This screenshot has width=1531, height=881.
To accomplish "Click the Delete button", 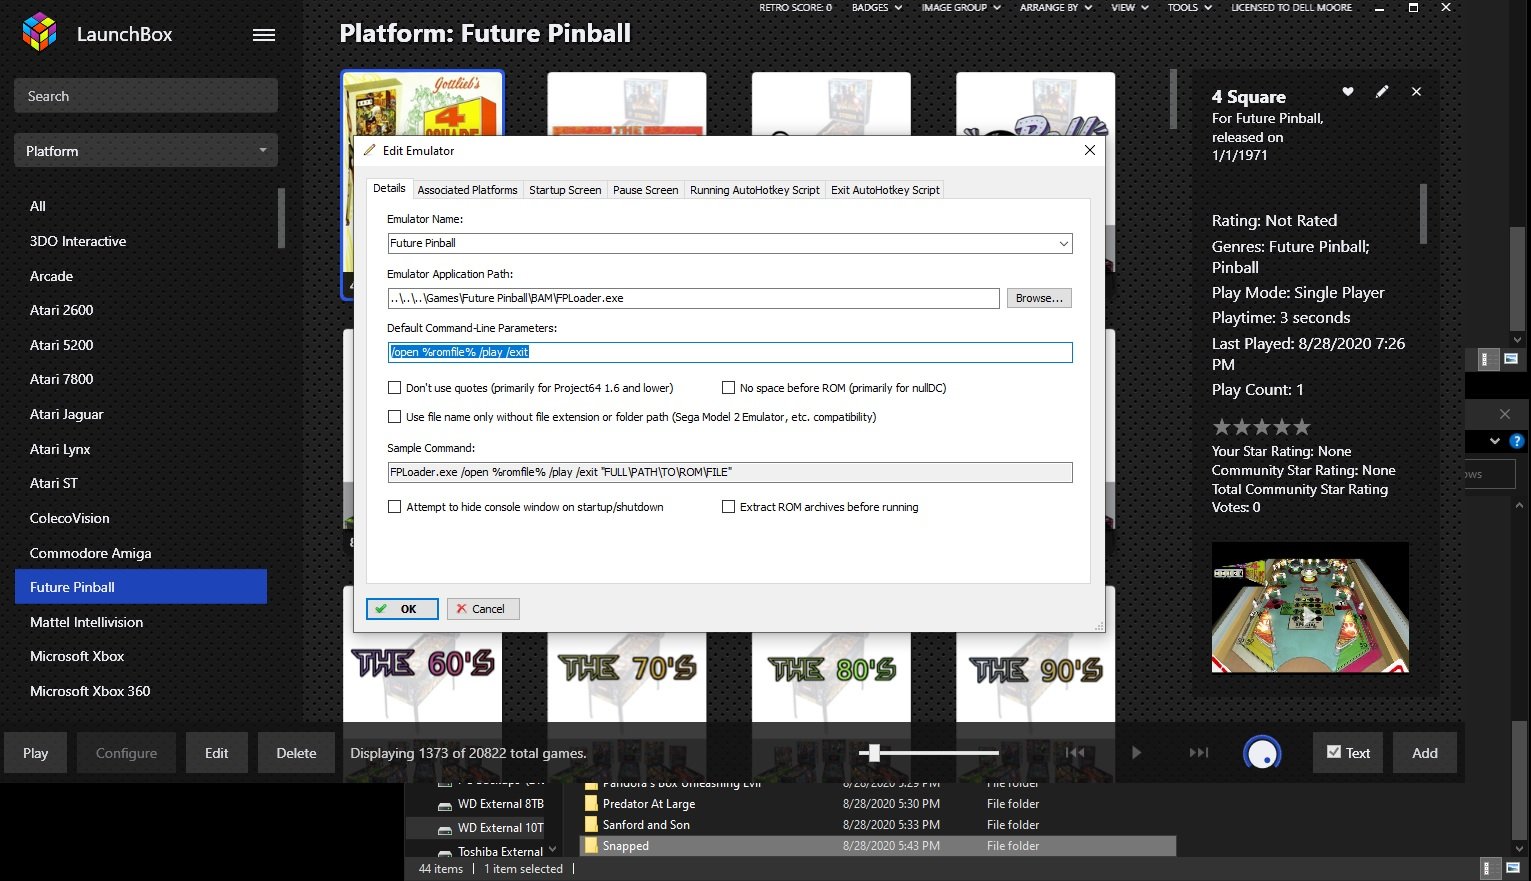I will [x=296, y=753].
